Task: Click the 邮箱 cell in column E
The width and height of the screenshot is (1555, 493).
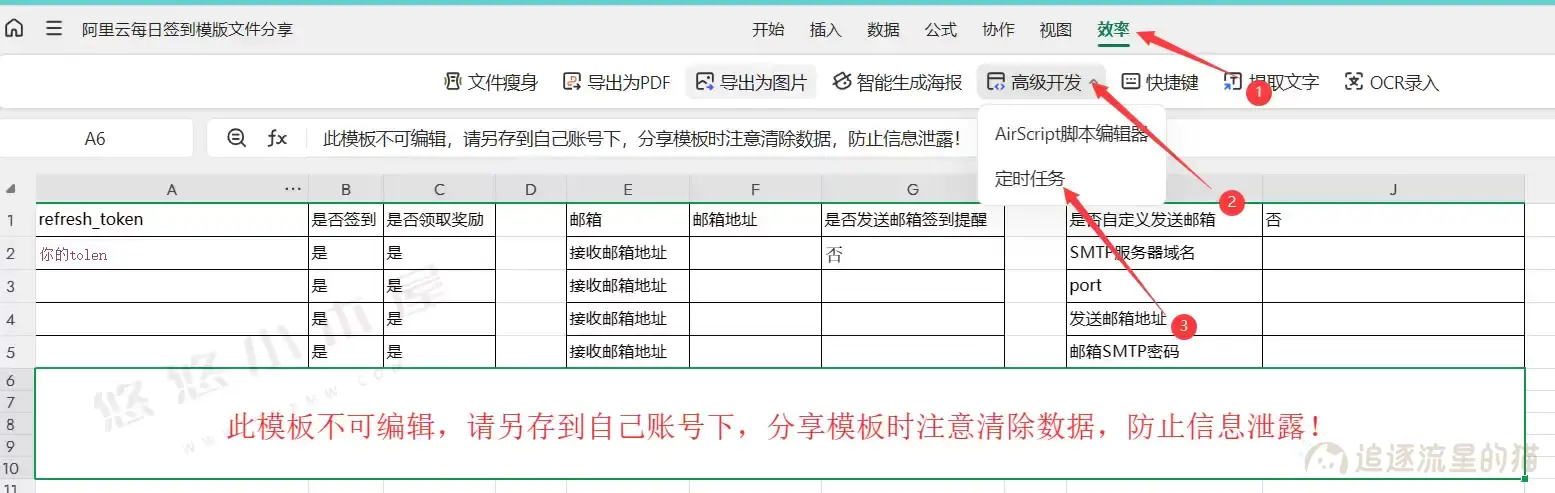Action: point(627,220)
